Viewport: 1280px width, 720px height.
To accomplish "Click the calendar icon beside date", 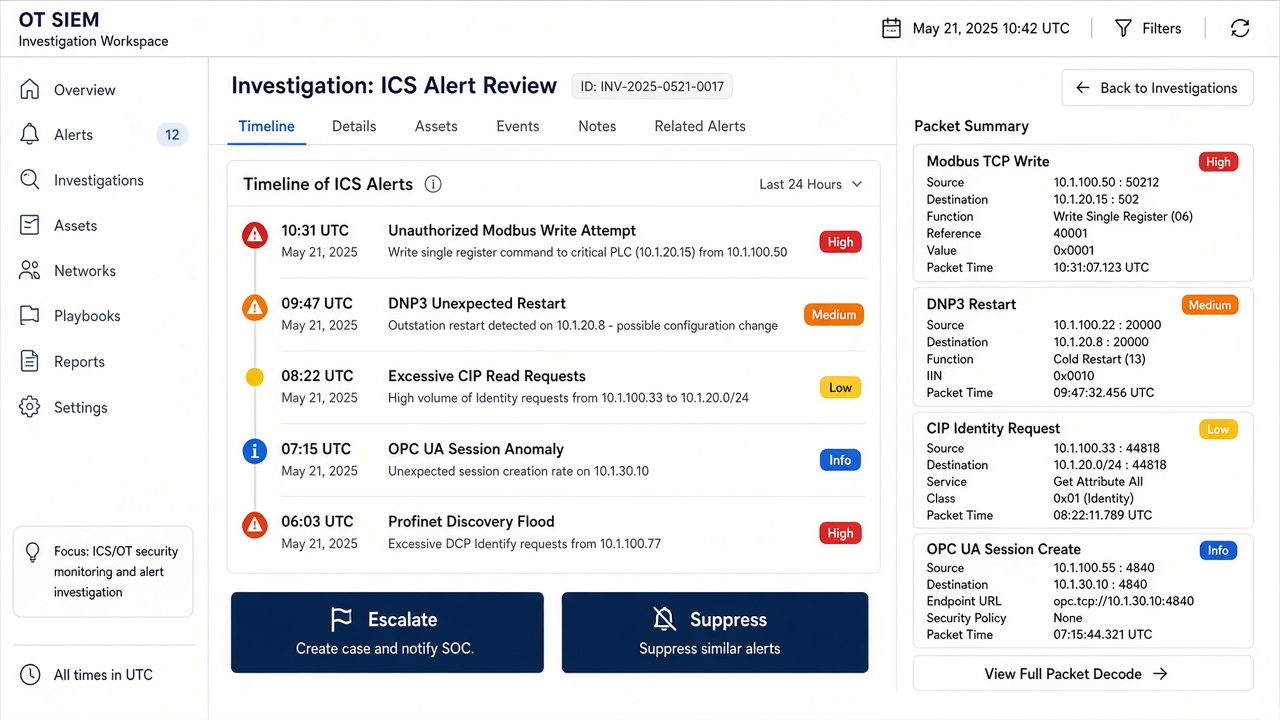I will (891, 28).
